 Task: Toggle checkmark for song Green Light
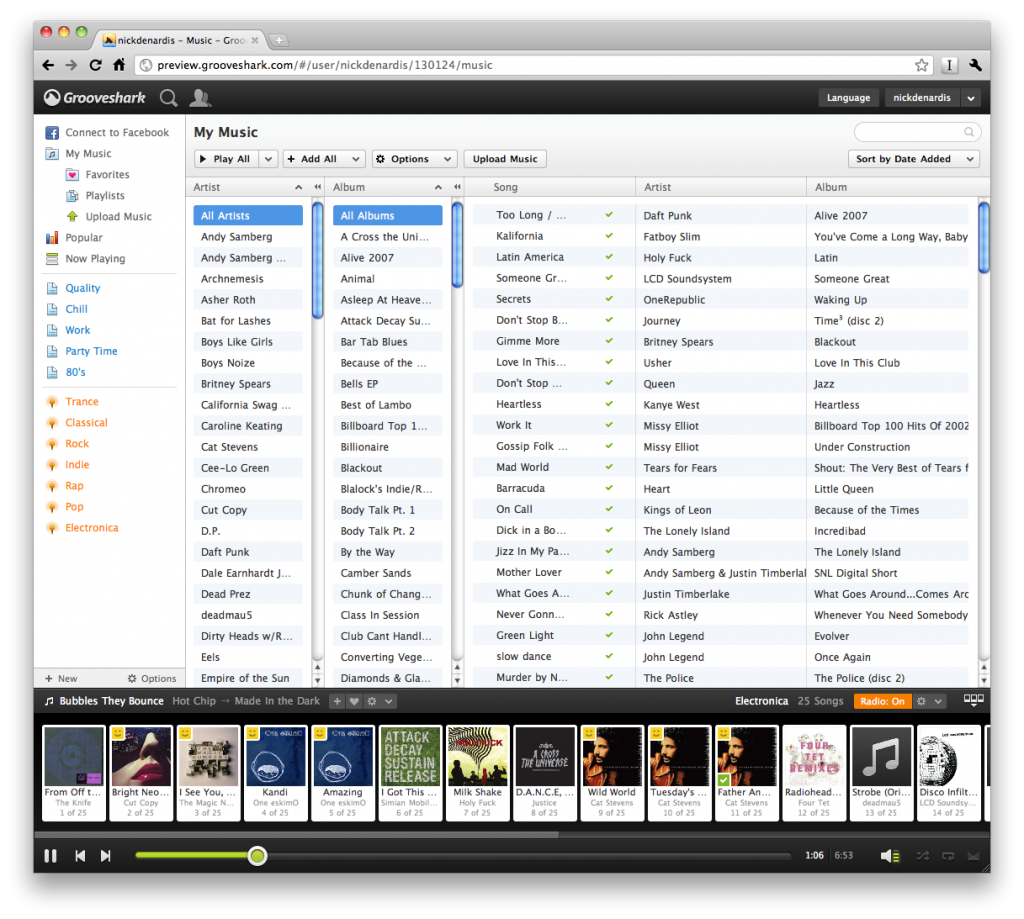click(x=609, y=635)
